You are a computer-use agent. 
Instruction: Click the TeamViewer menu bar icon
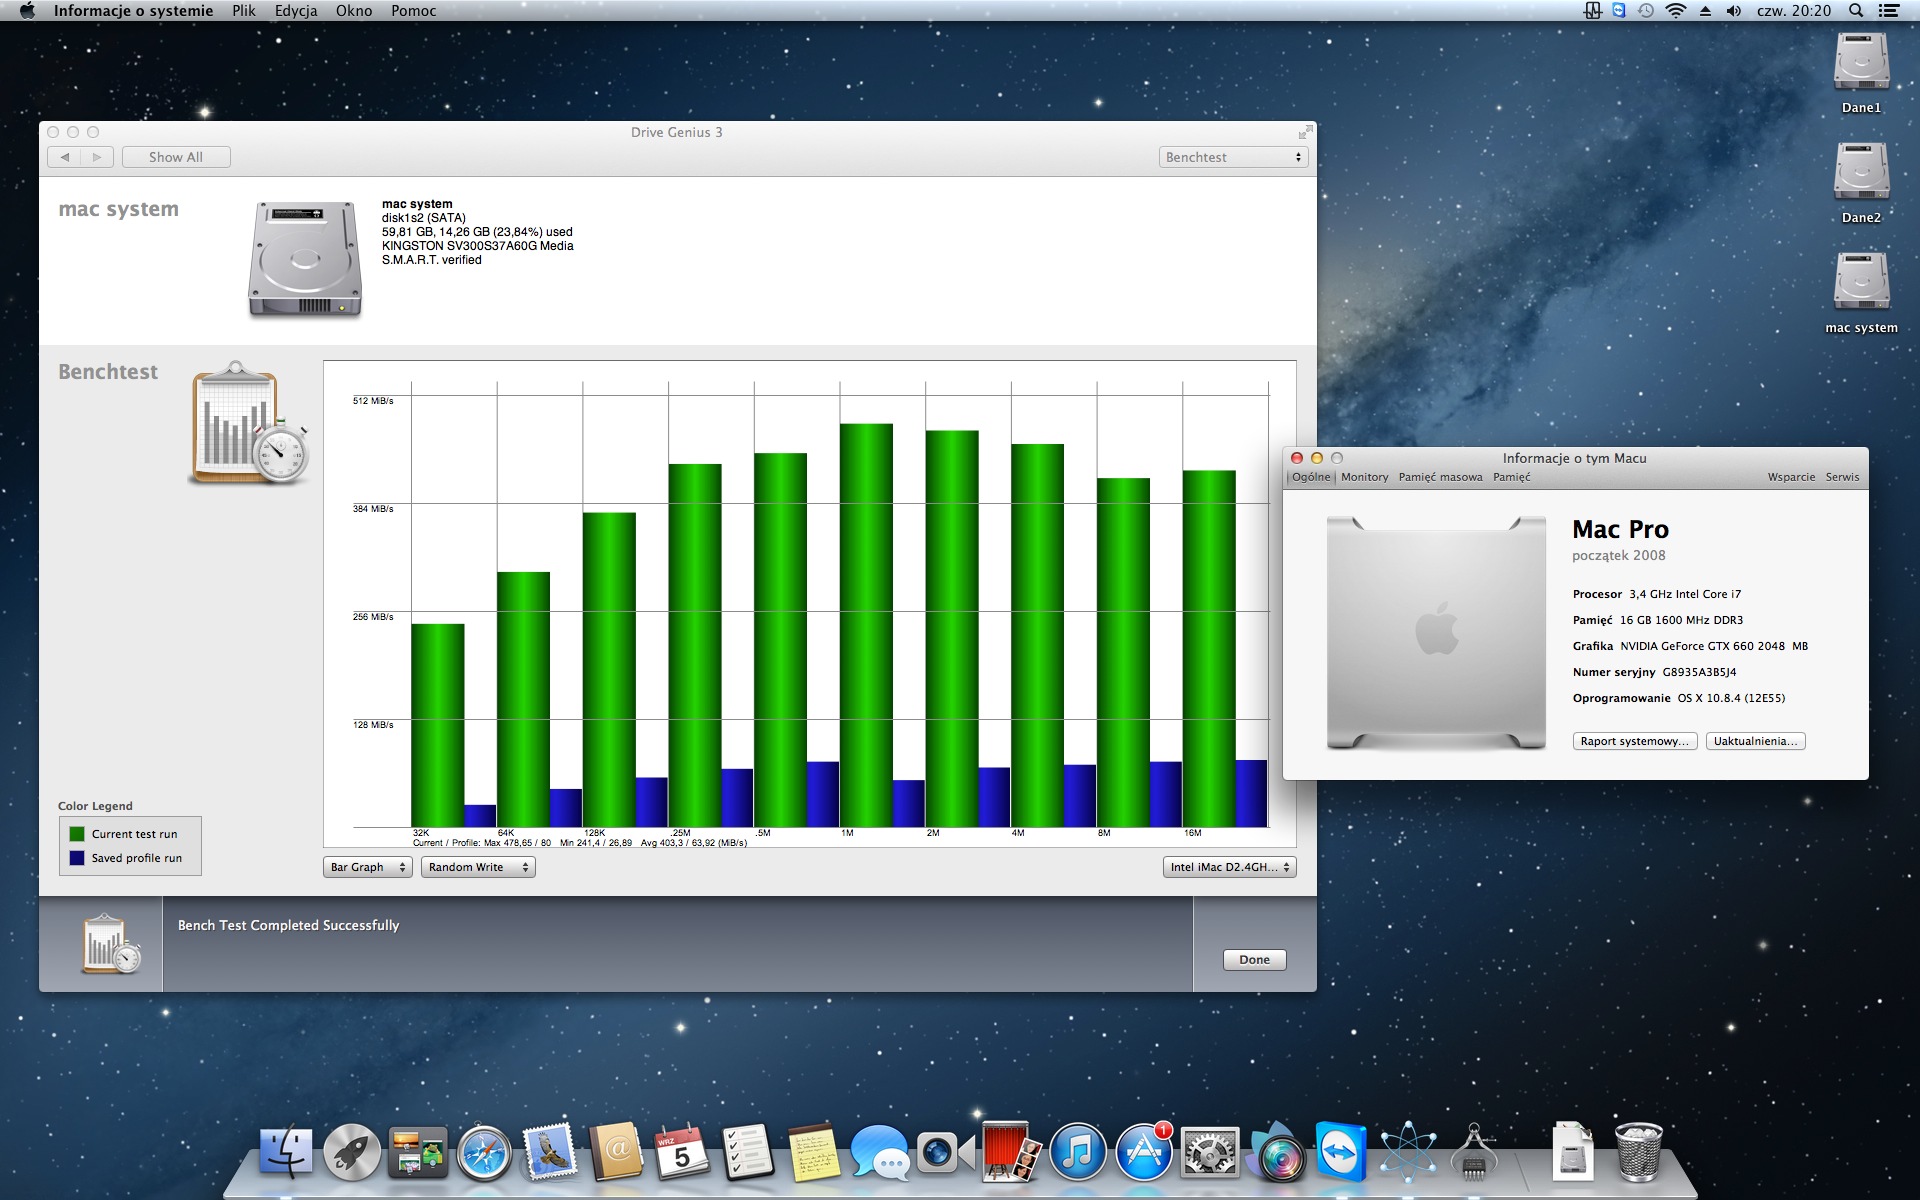point(1619,11)
